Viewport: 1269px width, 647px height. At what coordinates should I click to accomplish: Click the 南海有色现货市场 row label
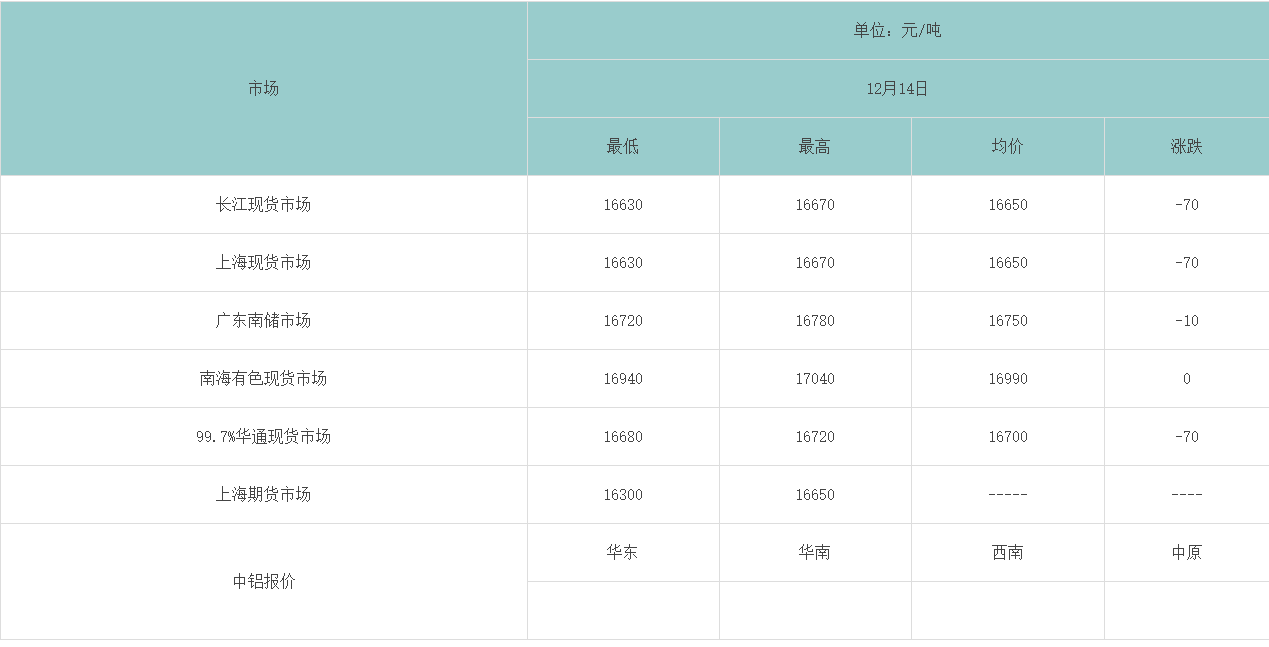[262, 378]
